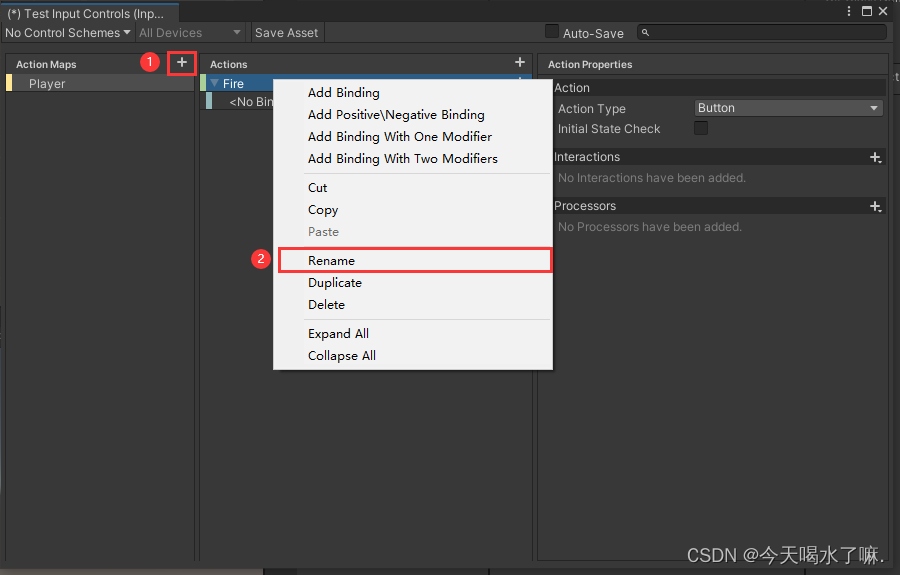This screenshot has height=575, width=900.
Task: Select the Player action map
Action: pyautogui.click(x=100, y=84)
